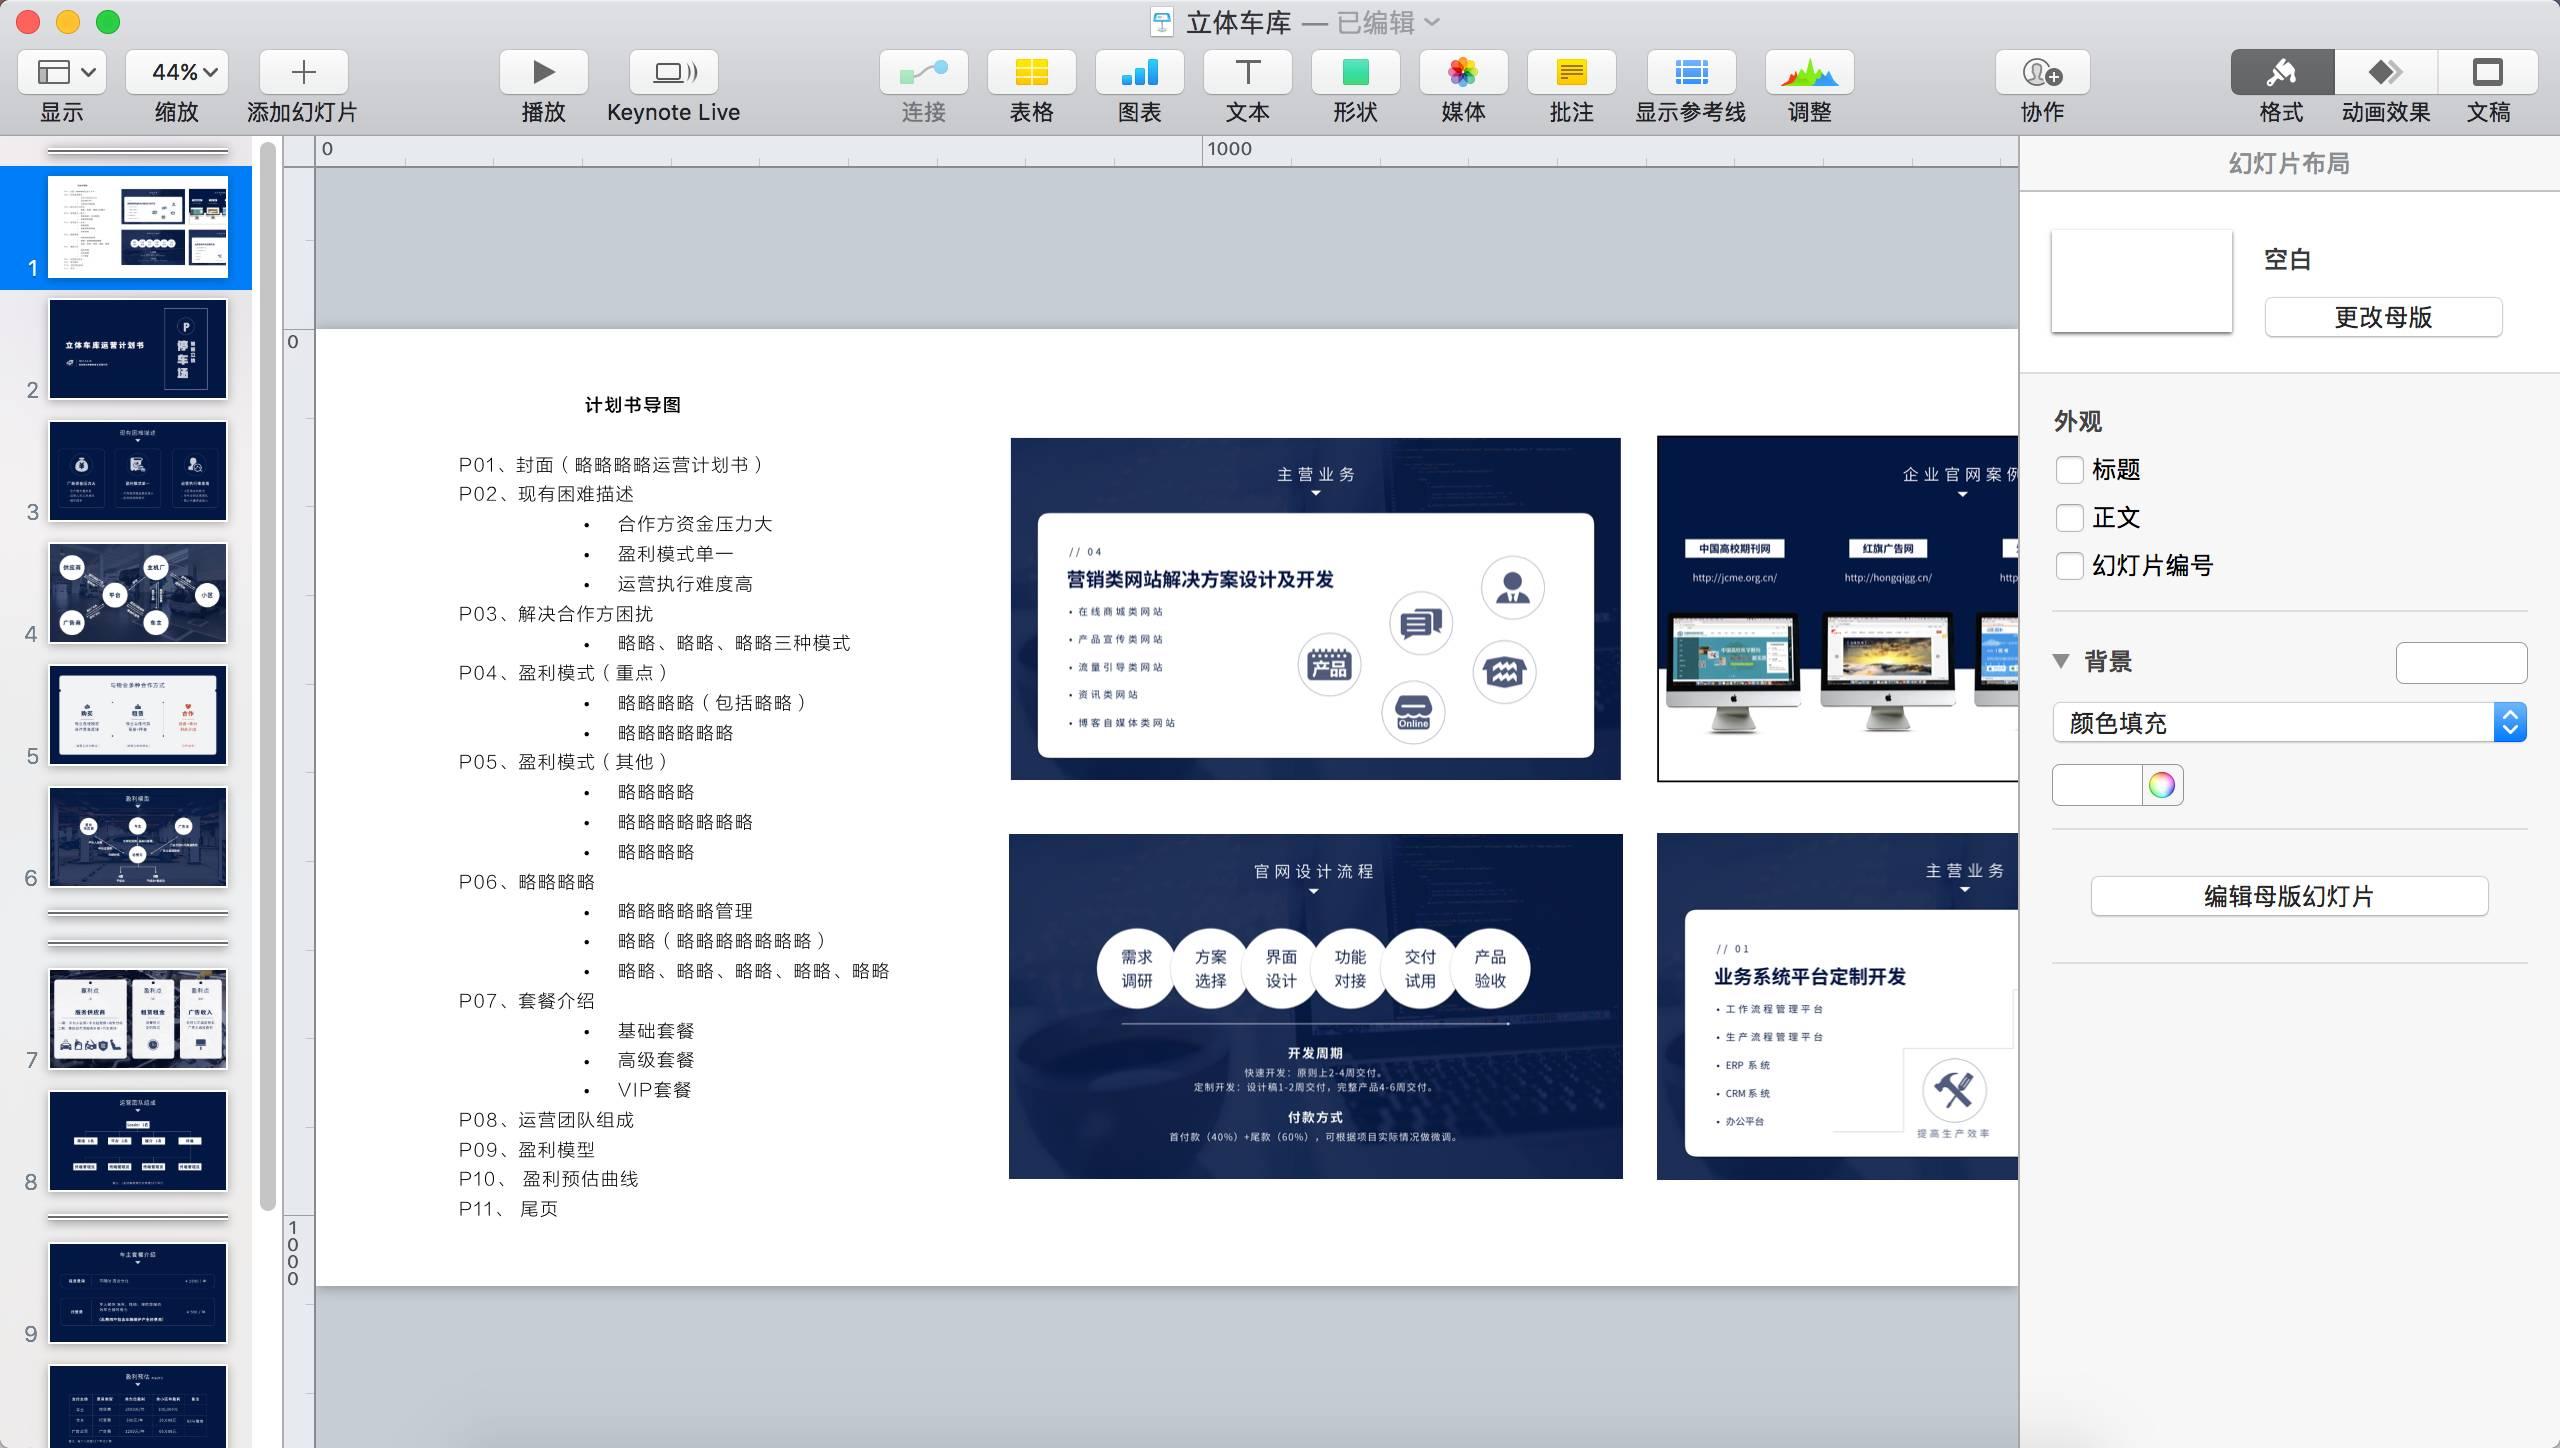
Task: Click the P08、运营团队组成 text line
Action: click(546, 1120)
